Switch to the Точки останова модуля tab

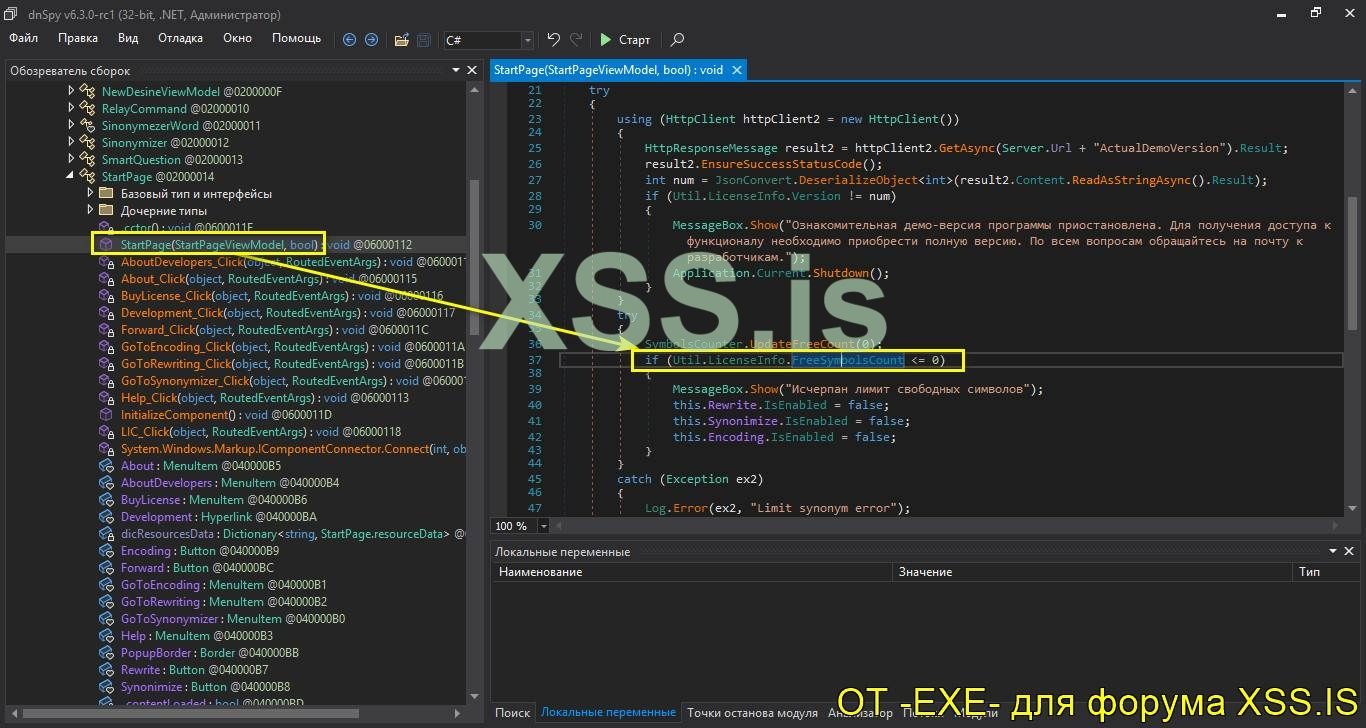click(752, 712)
